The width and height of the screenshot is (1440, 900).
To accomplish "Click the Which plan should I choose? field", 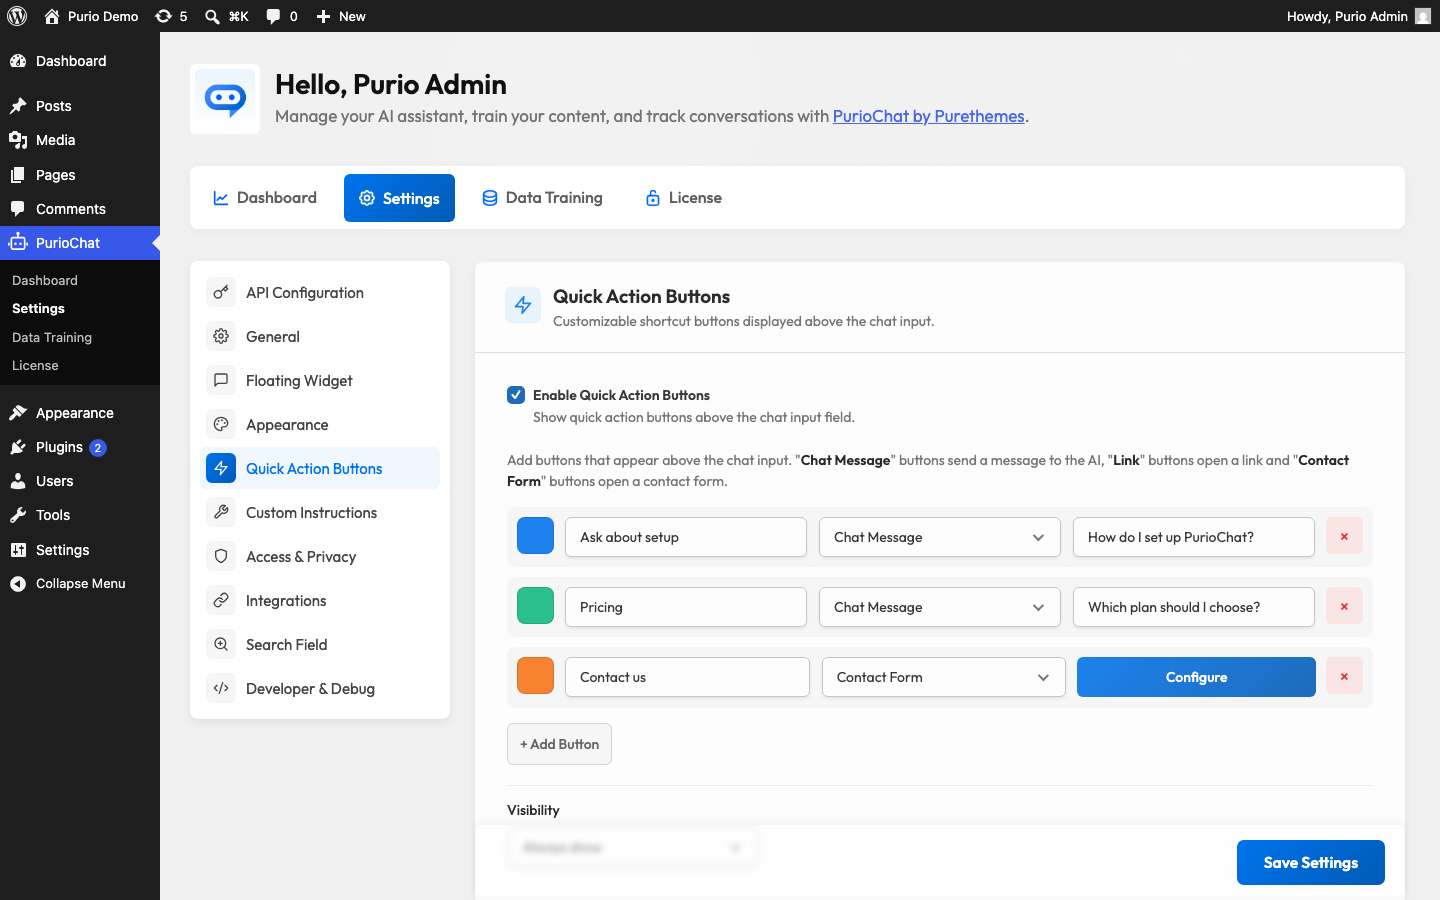I will coord(1194,607).
